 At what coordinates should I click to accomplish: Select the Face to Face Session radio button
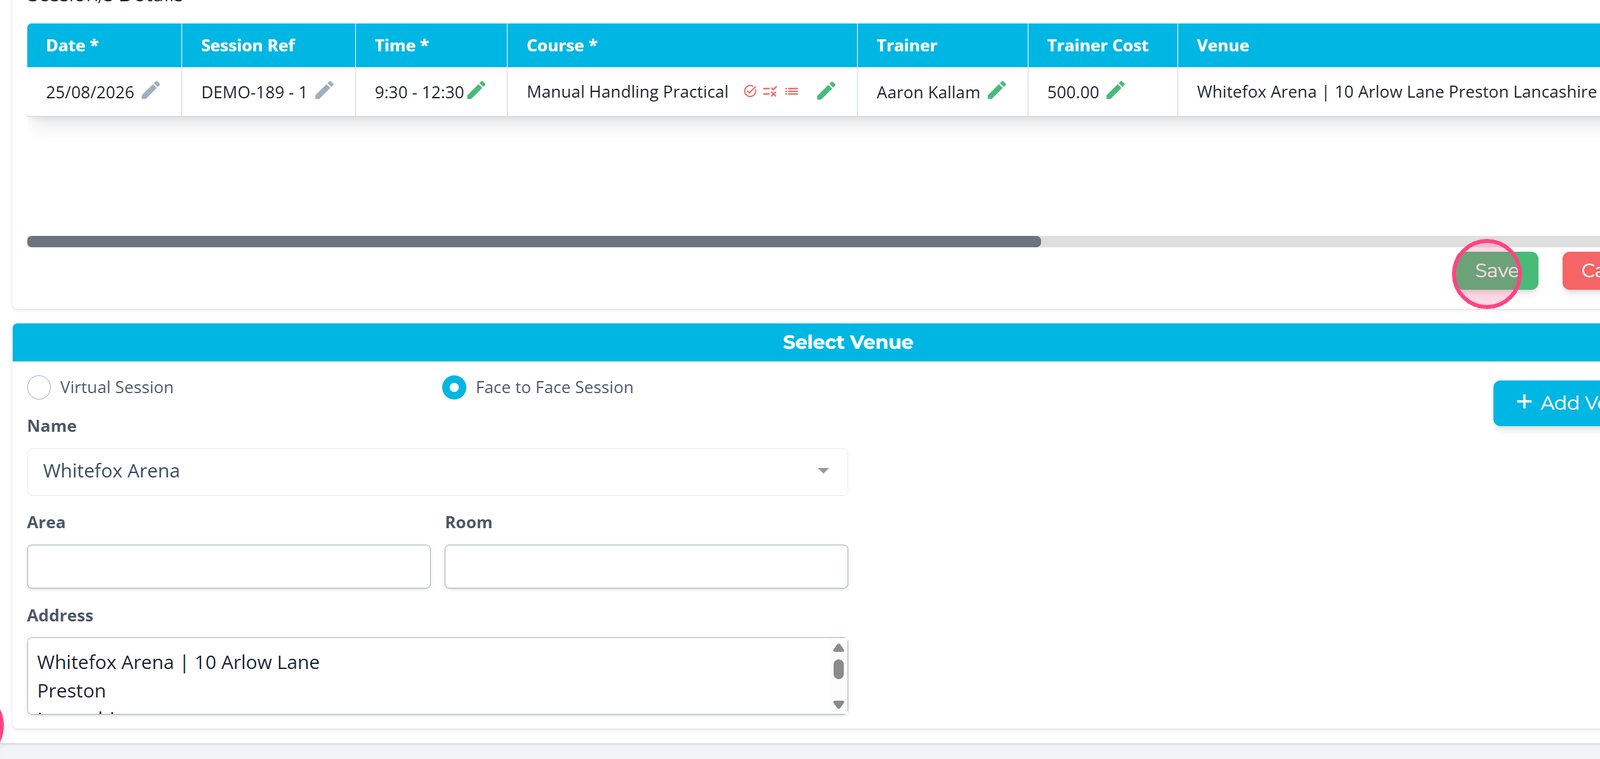(454, 387)
